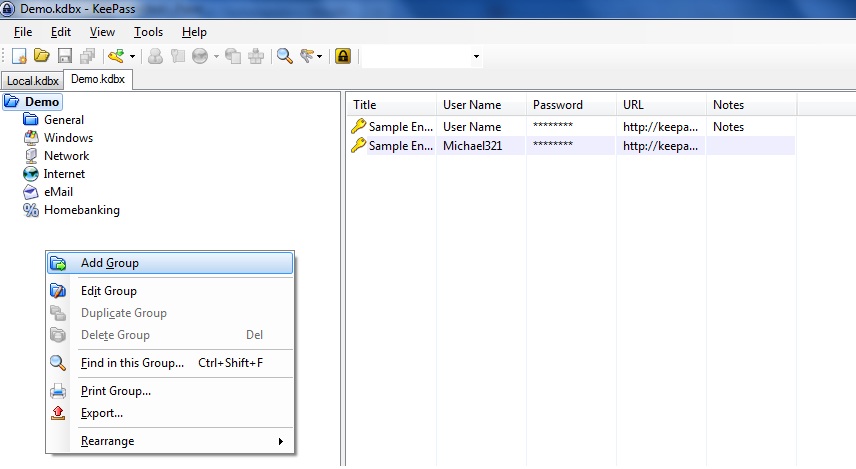856x469 pixels.
Task: Choose Find in this Group
Action: point(170,363)
